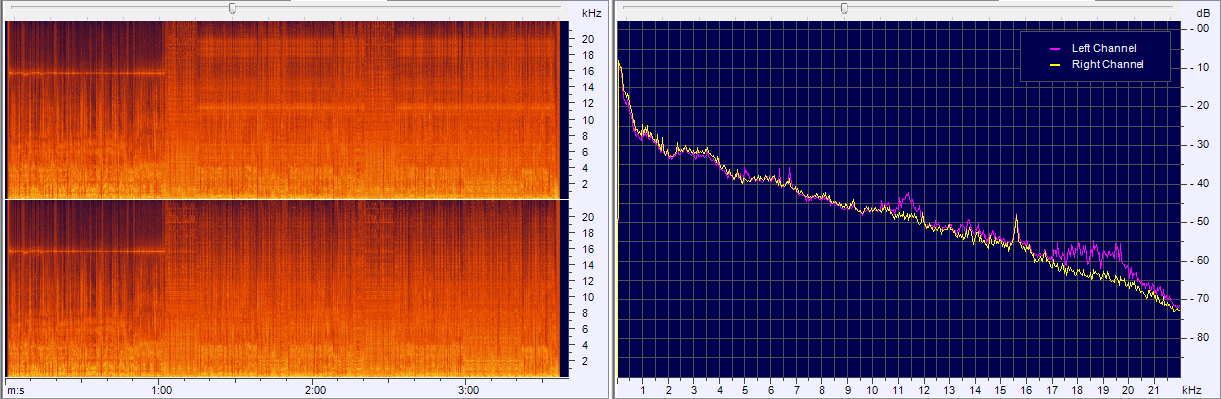Select the Left Channel legend label
1221x399 pixels.
1104,48
